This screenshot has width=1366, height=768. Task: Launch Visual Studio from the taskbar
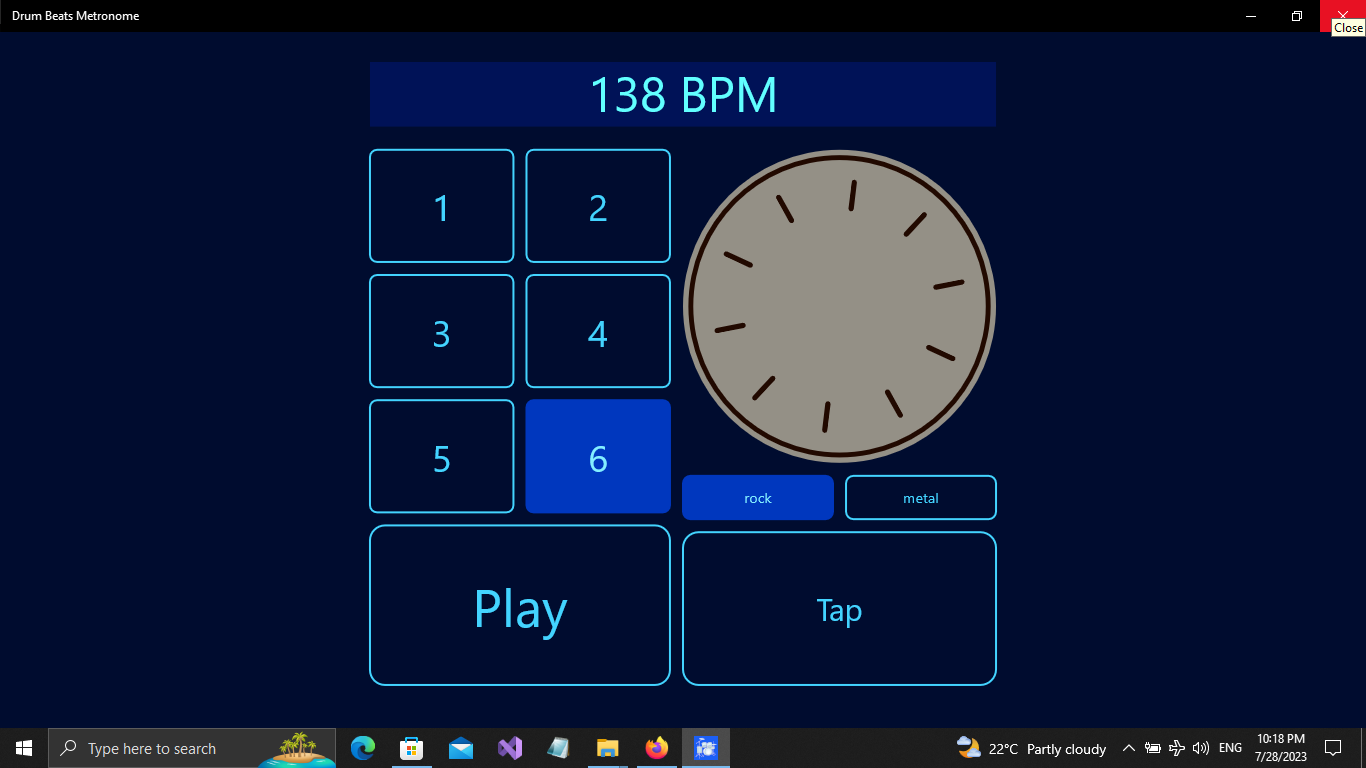510,748
